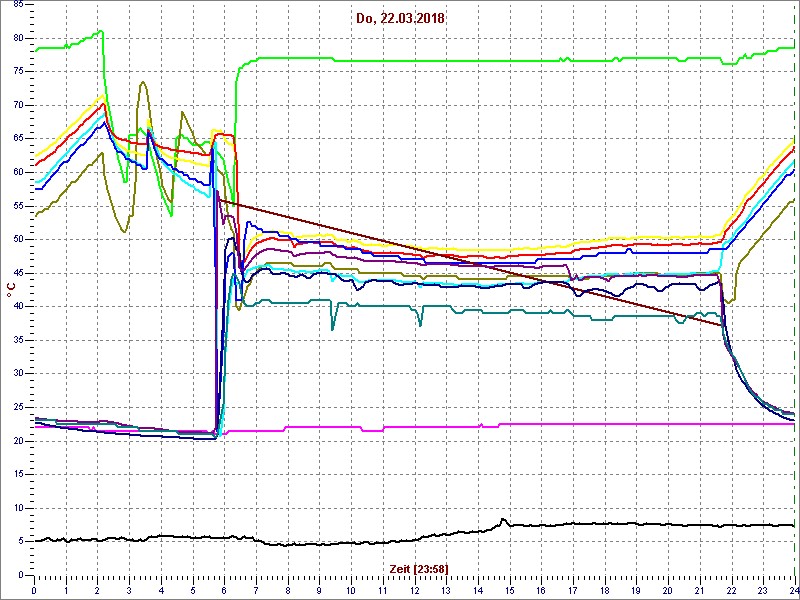Select the 60 value on the temperature axis
Screen dimensions: 800x600
coord(17,172)
